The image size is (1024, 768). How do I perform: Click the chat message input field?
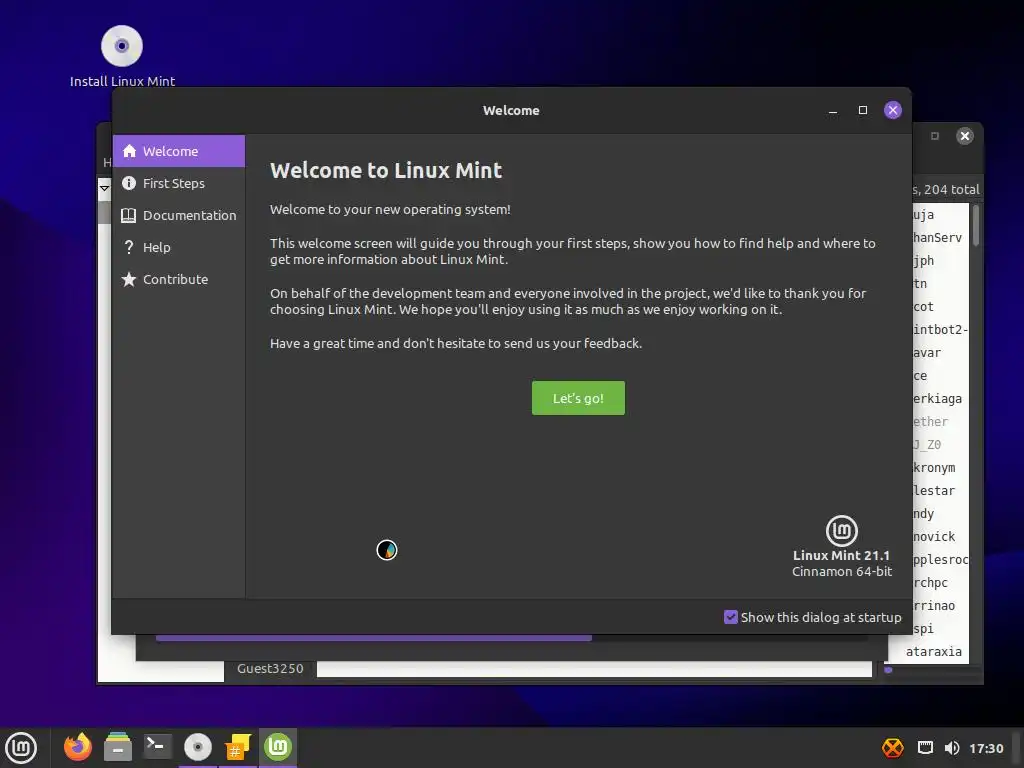point(594,669)
